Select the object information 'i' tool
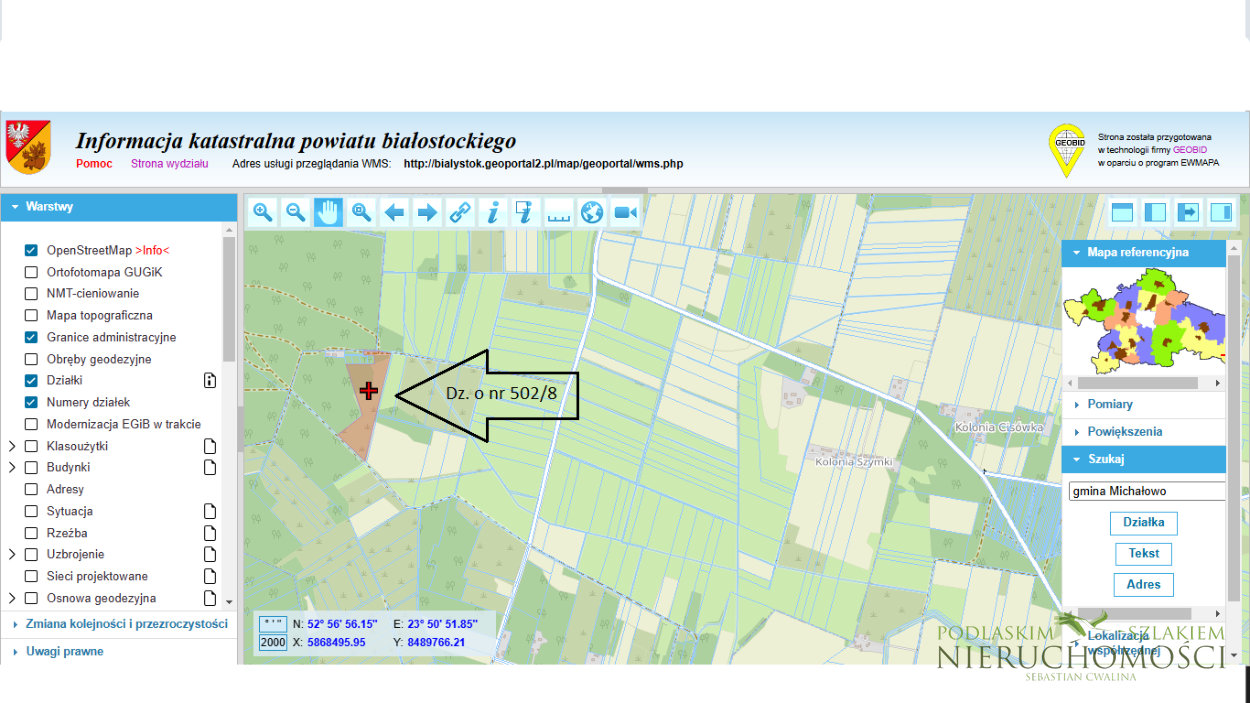The width and height of the screenshot is (1250, 703). (493, 212)
